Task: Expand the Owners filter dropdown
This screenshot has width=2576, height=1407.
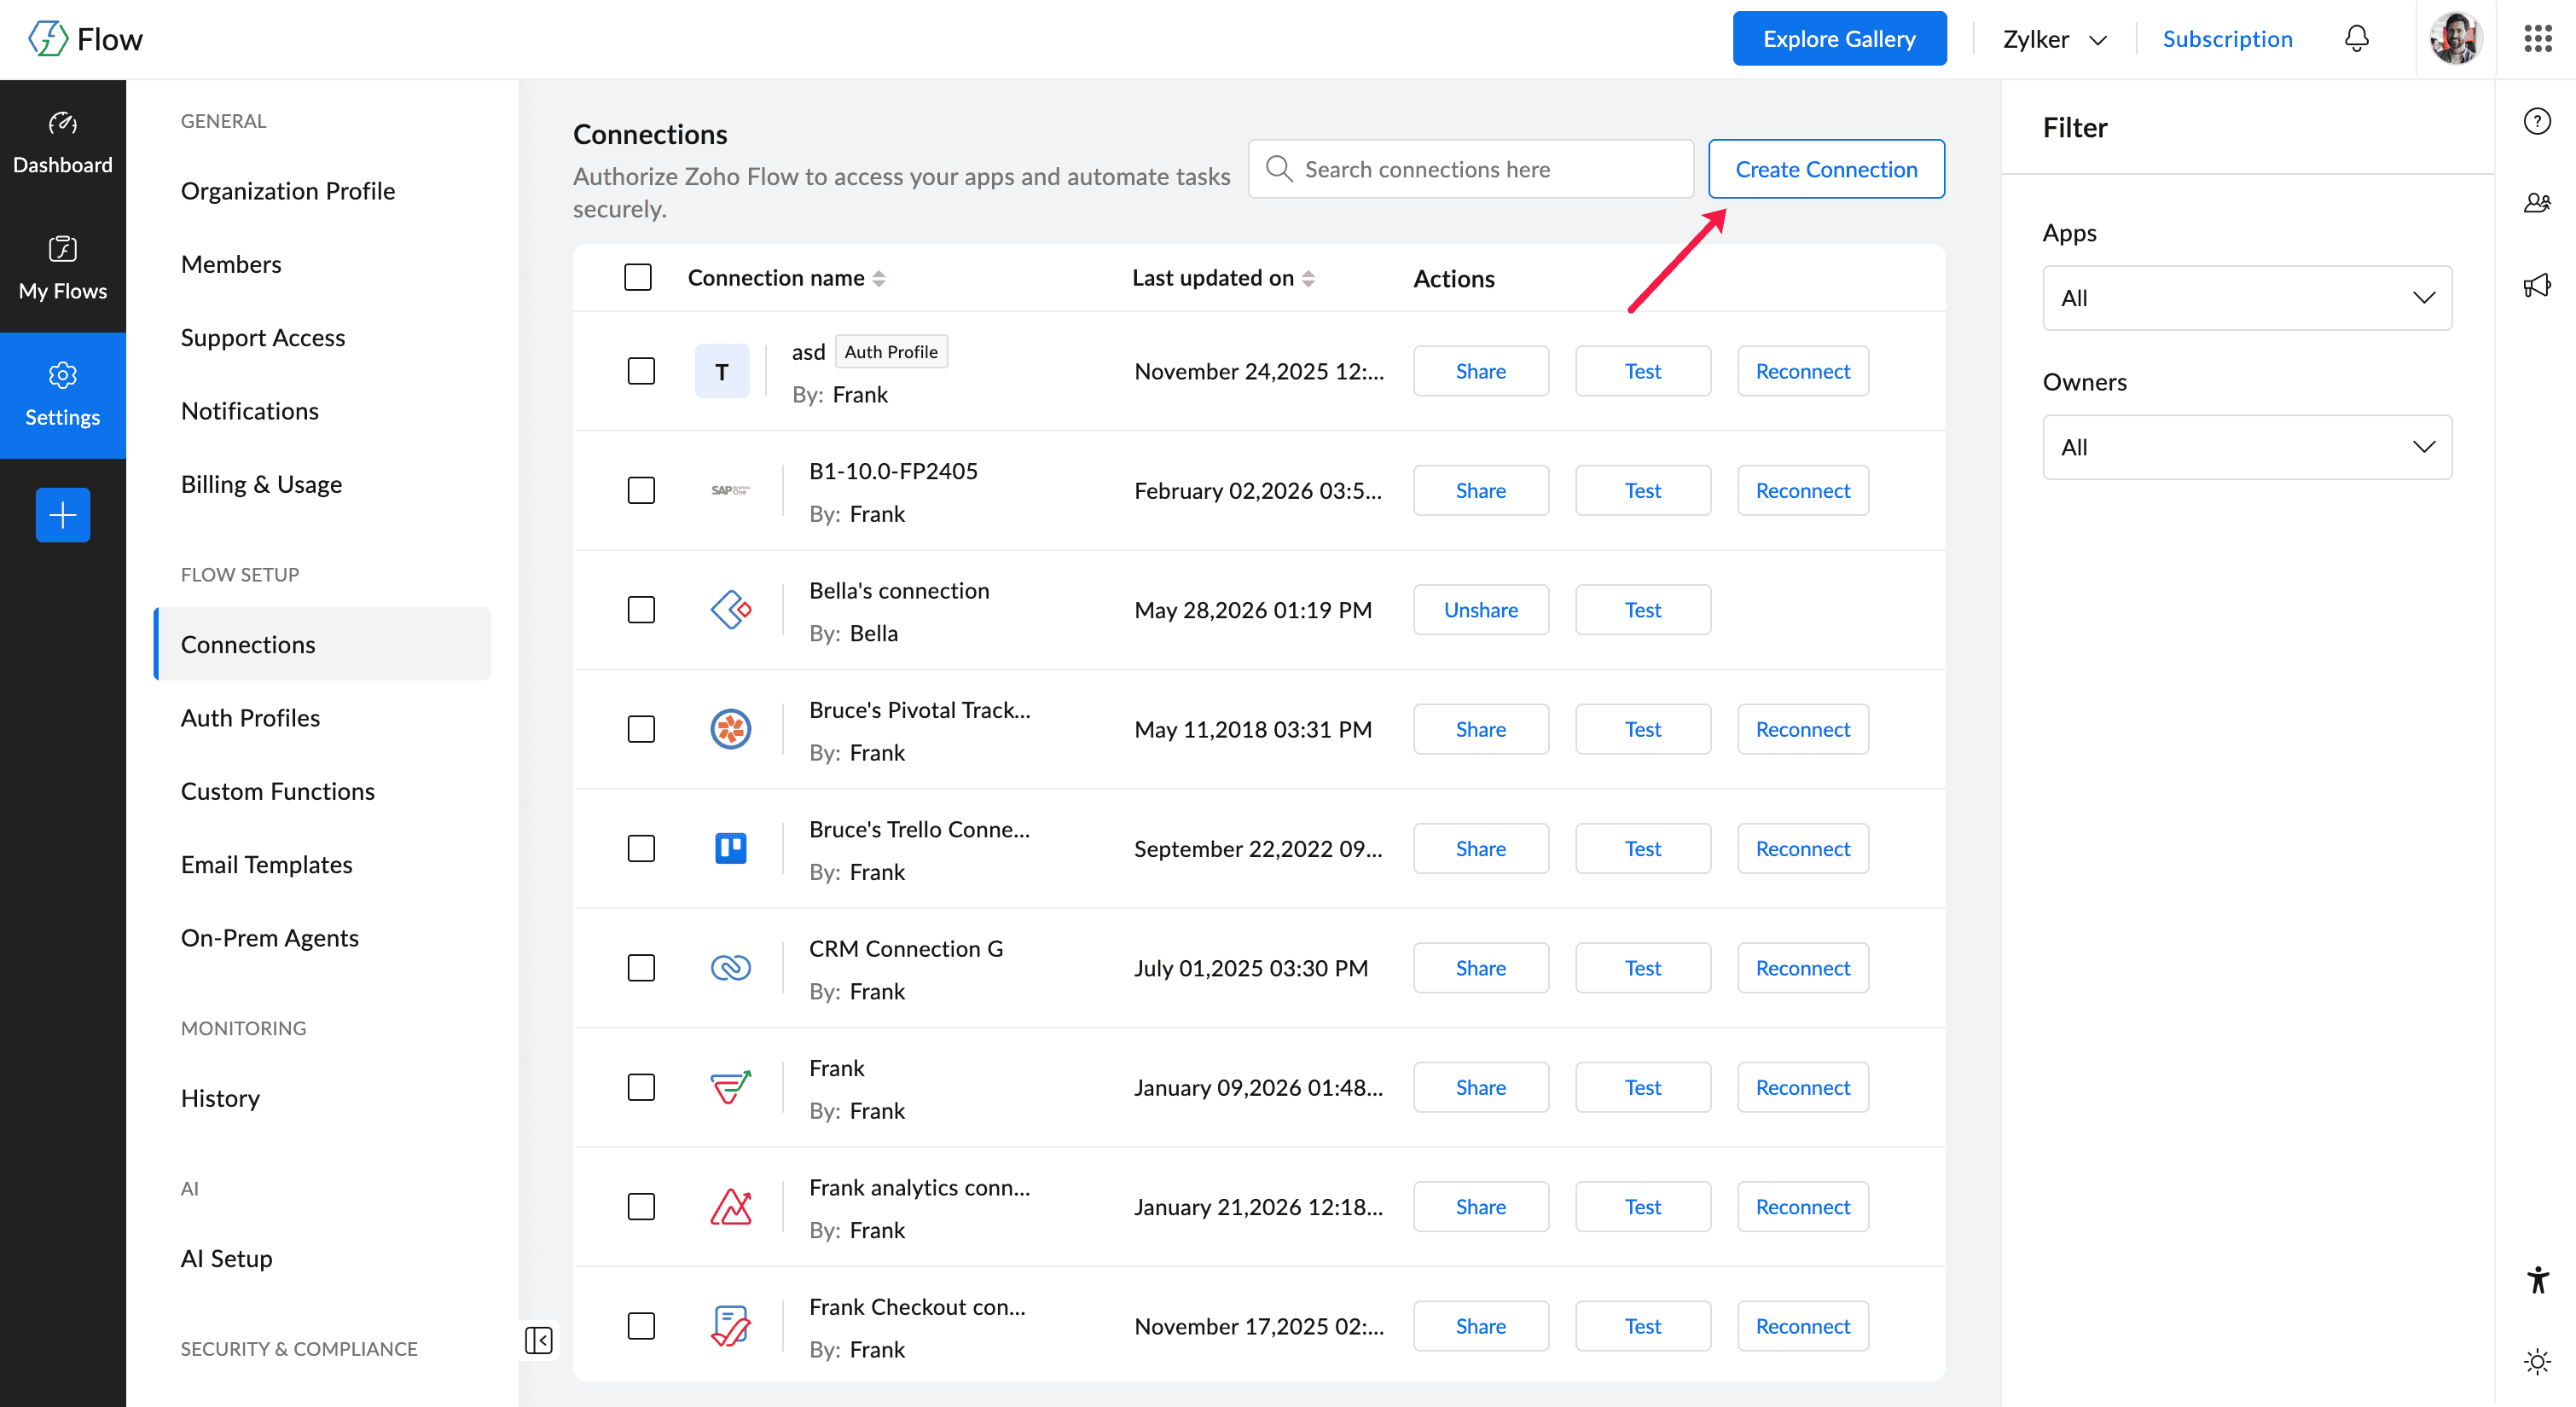Action: point(2247,447)
